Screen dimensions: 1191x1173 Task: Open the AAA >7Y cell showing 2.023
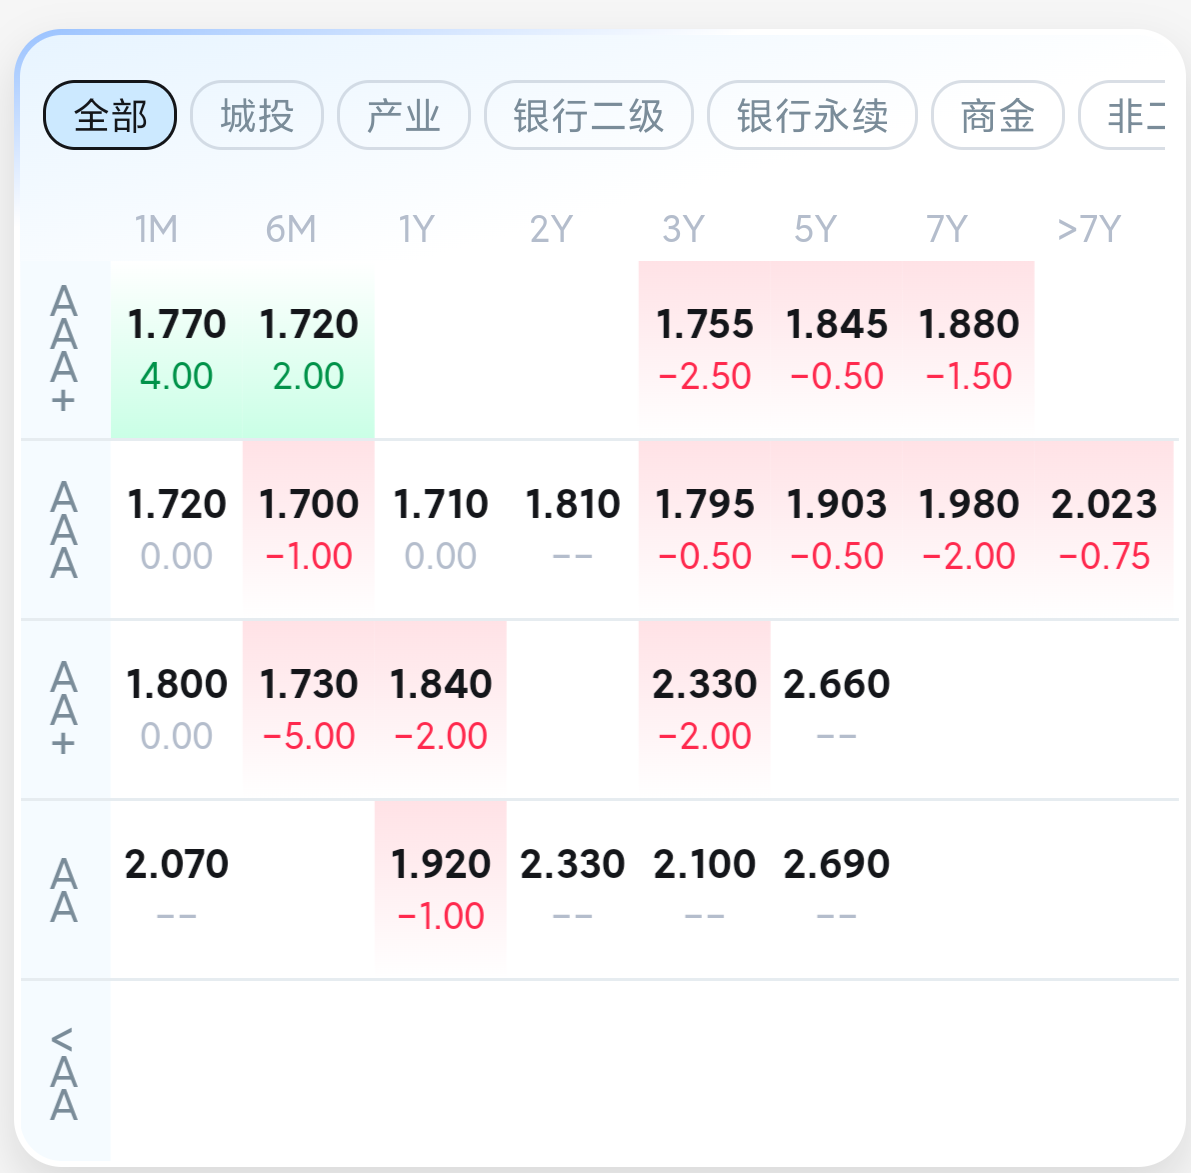1104,530
